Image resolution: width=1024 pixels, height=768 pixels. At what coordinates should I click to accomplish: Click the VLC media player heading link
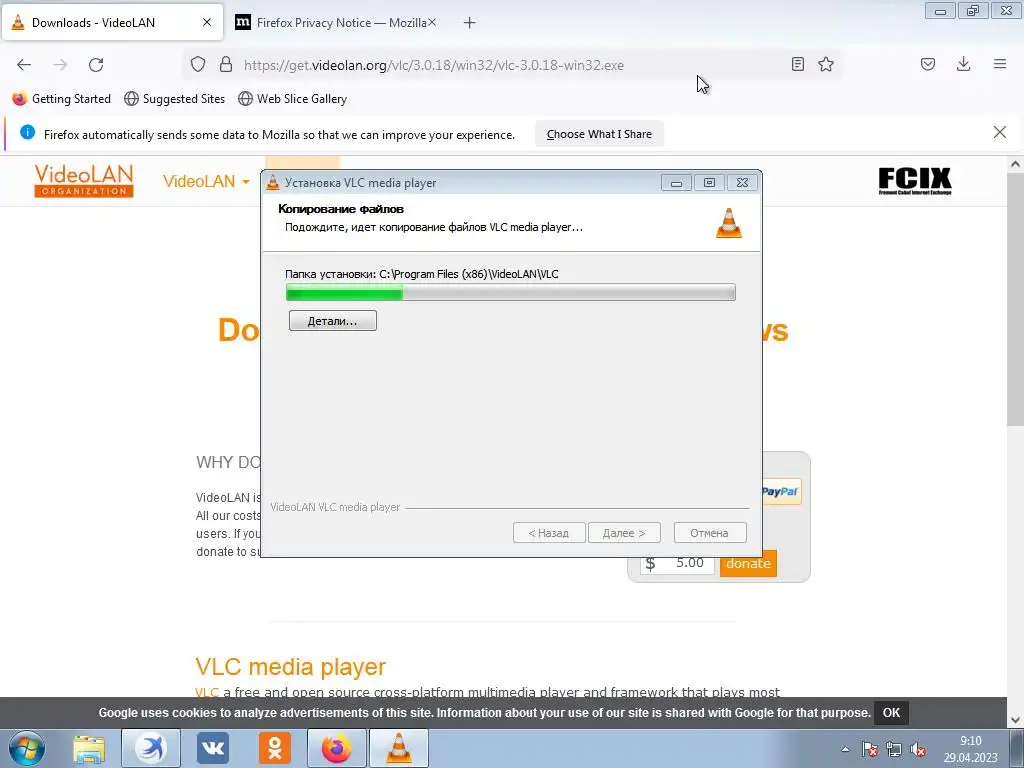[x=291, y=667]
